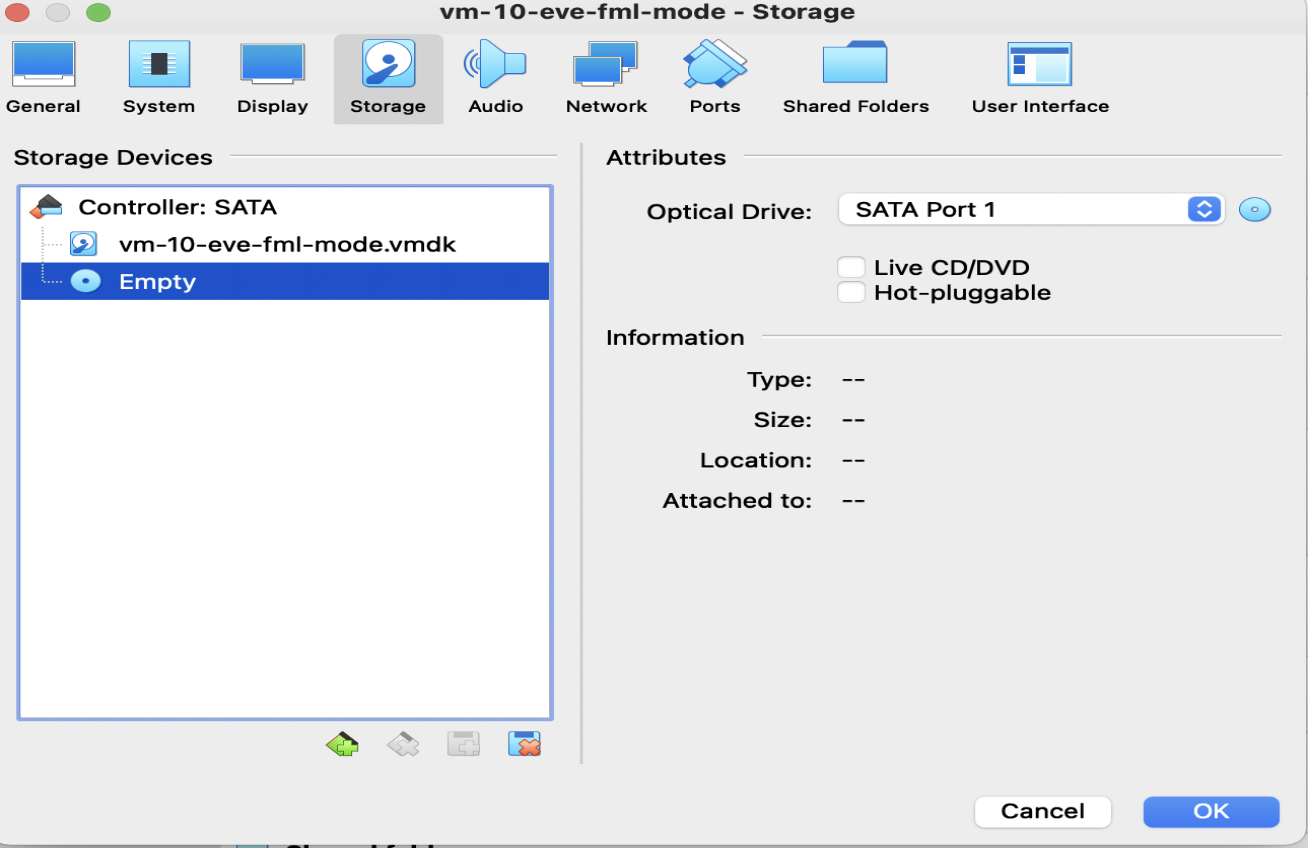
Task: Confirm settings with the OK button
Action: pyautogui.click(x=1210, y=811)
